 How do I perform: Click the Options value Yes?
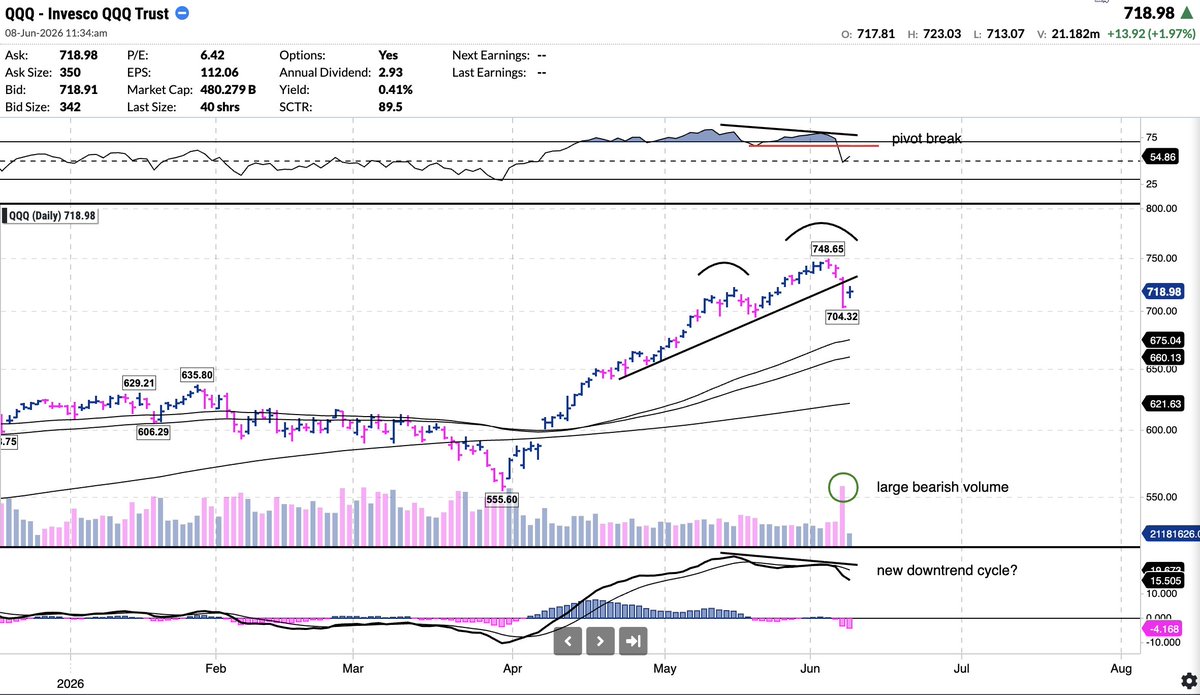coord(388,55)
